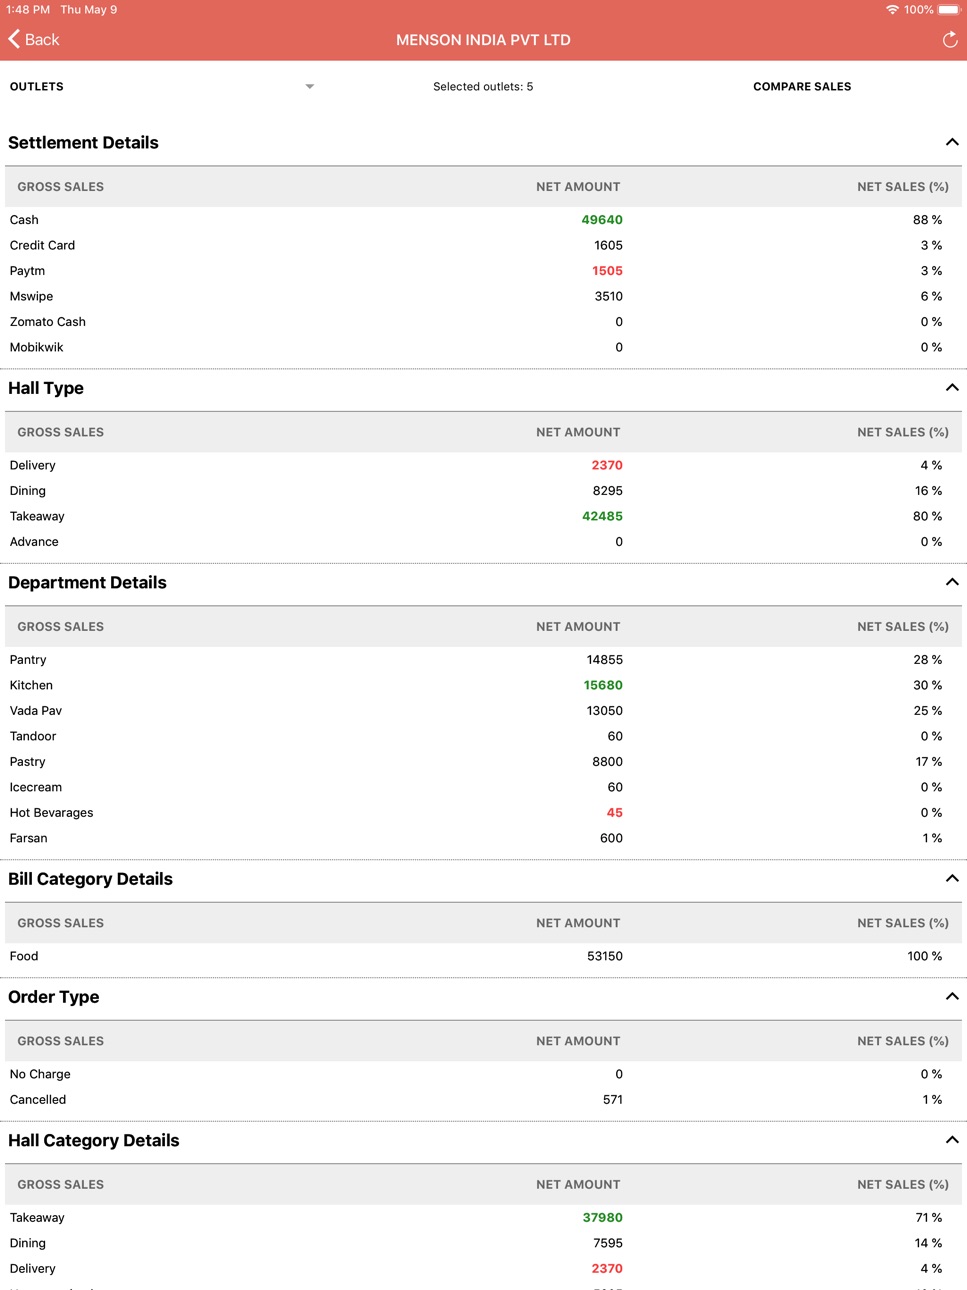Select the Cancelled order type row
Viewport: 967px width, 1290px height.
tap(483, 1100)
